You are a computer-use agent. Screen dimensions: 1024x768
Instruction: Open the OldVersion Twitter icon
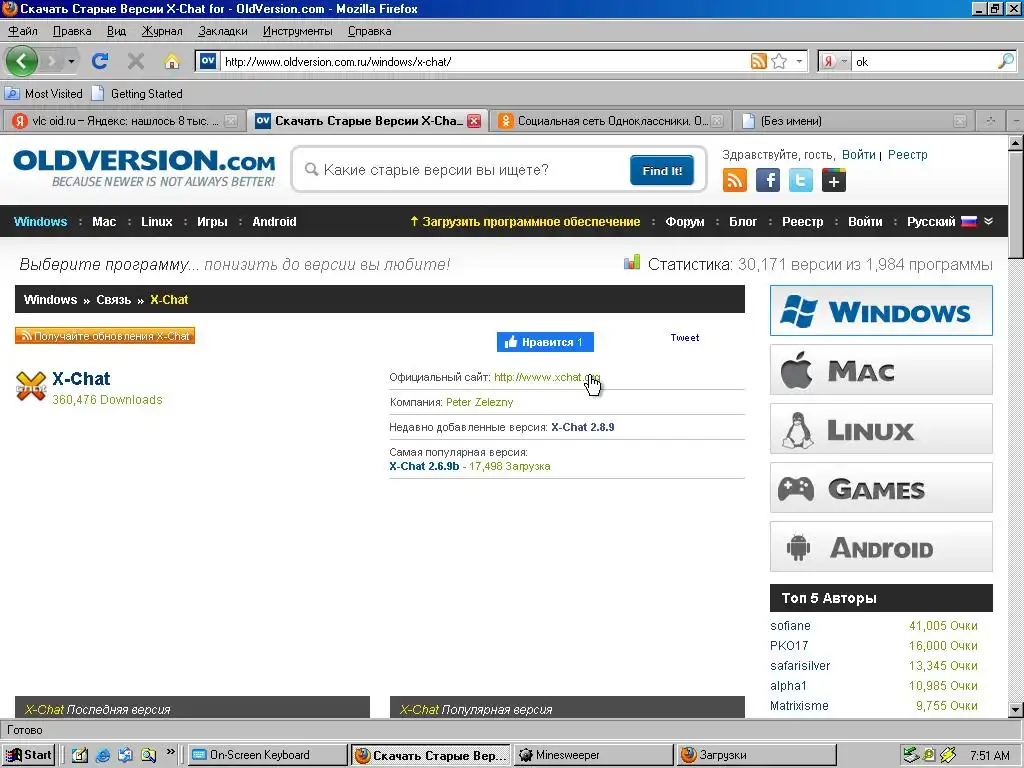point(801,180)
